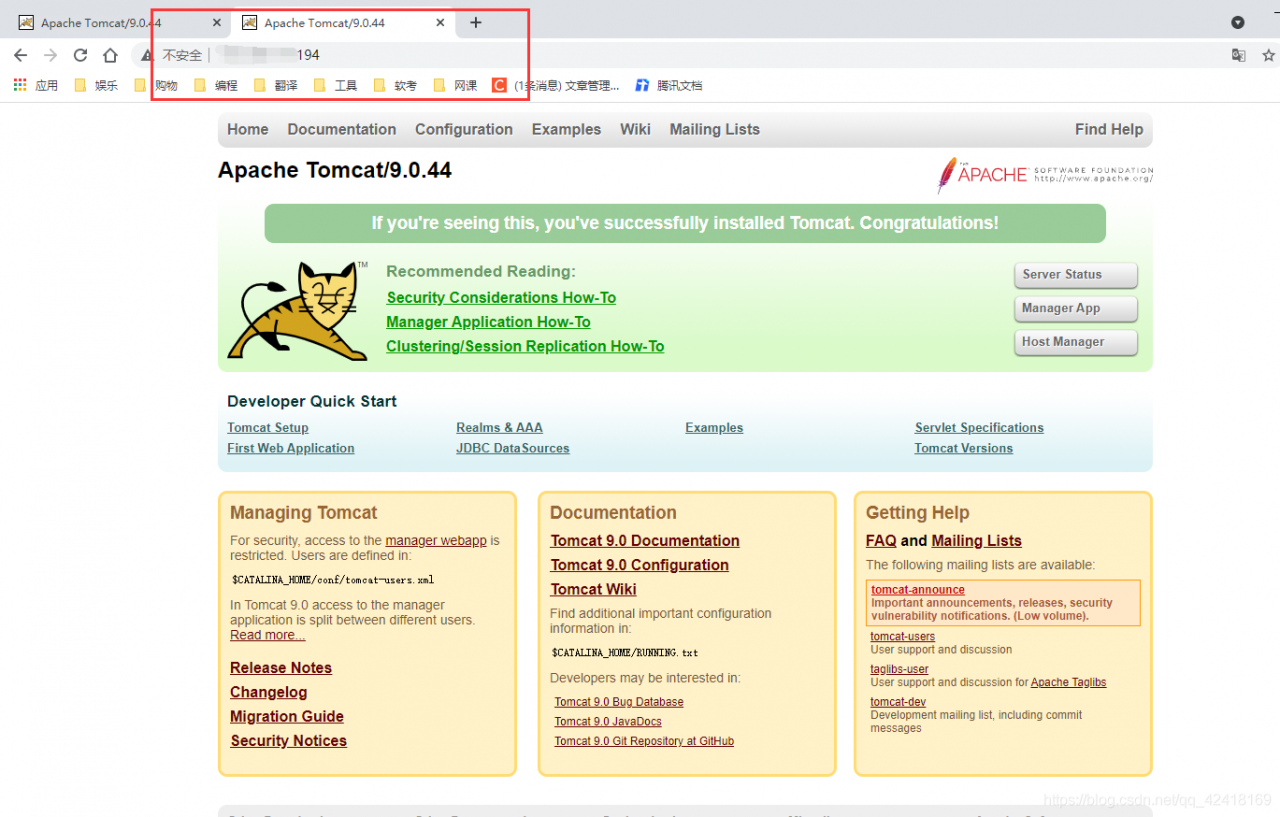The height and width of the screenshot is (817, 1280).
Task: Close the active Apache Tomcat tab
Action: click(440, 23)
